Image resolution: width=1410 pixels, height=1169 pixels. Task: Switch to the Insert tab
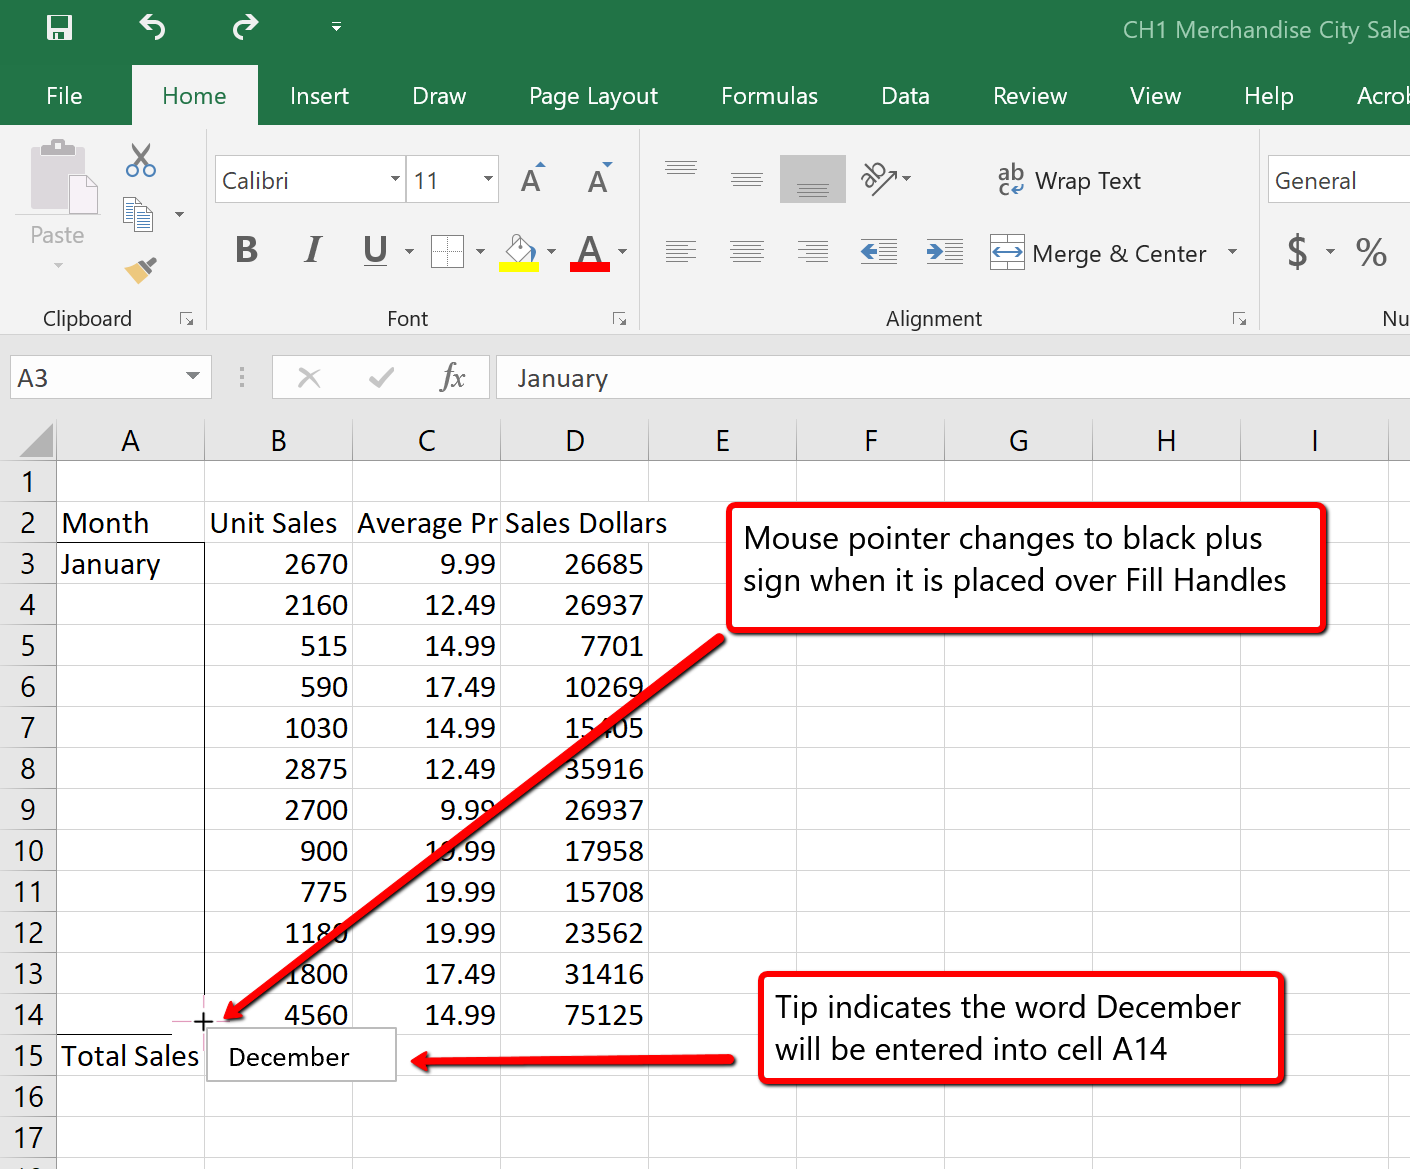click(x=319, y=96)
